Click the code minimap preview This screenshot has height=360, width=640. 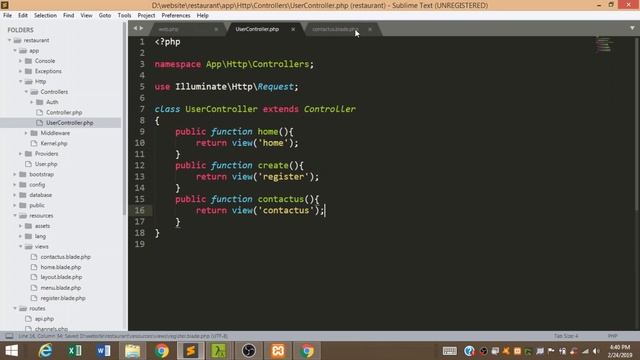(603, 44)
